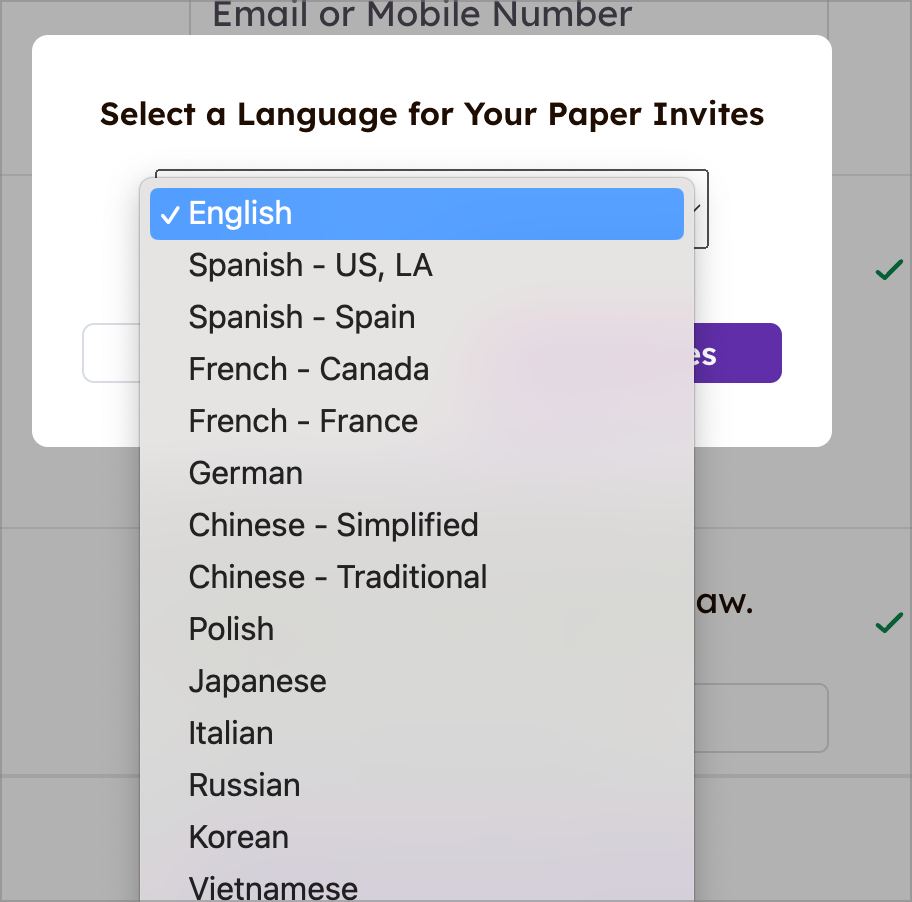Select French - Canada from the list
This screenshot has height=902, width=912.
308,369
